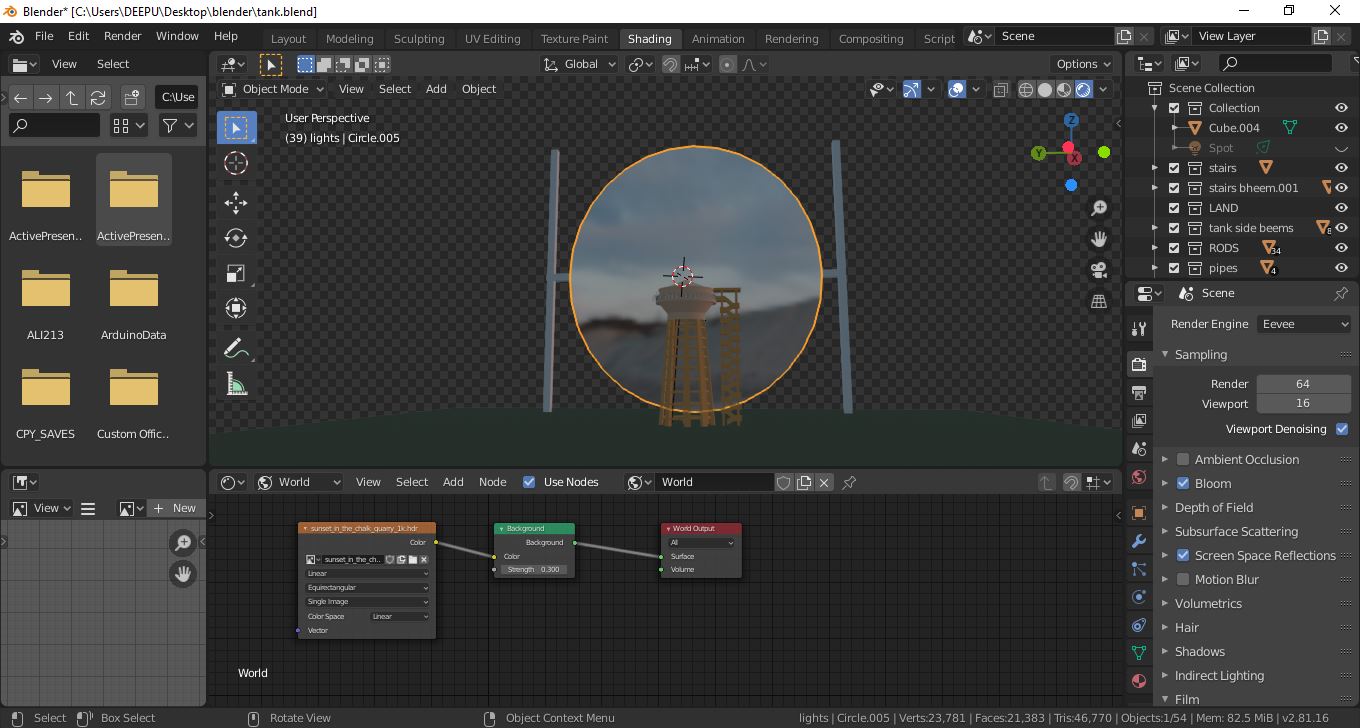This screenshot has height=728, width=1360.
Task: Switch to solid viewport shading
Action: 1045,89
